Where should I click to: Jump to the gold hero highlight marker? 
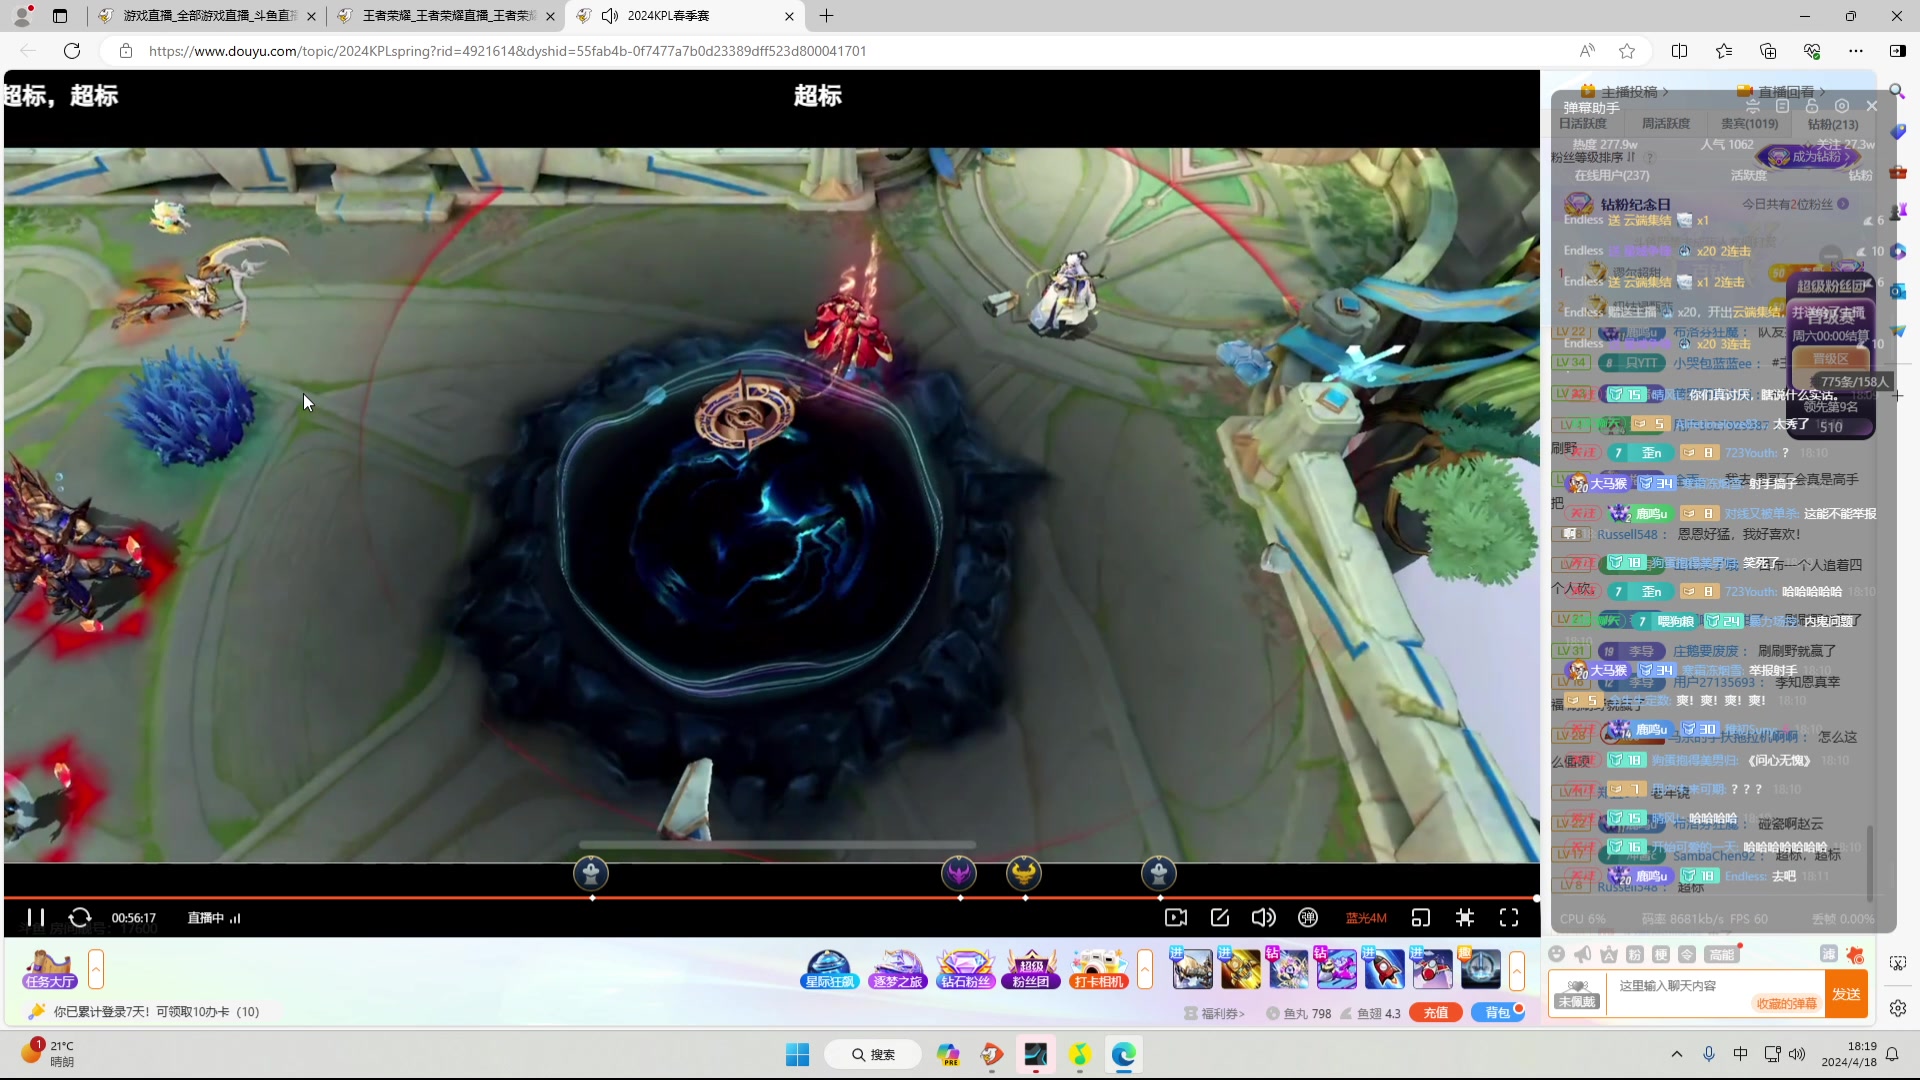point(1023,874)
